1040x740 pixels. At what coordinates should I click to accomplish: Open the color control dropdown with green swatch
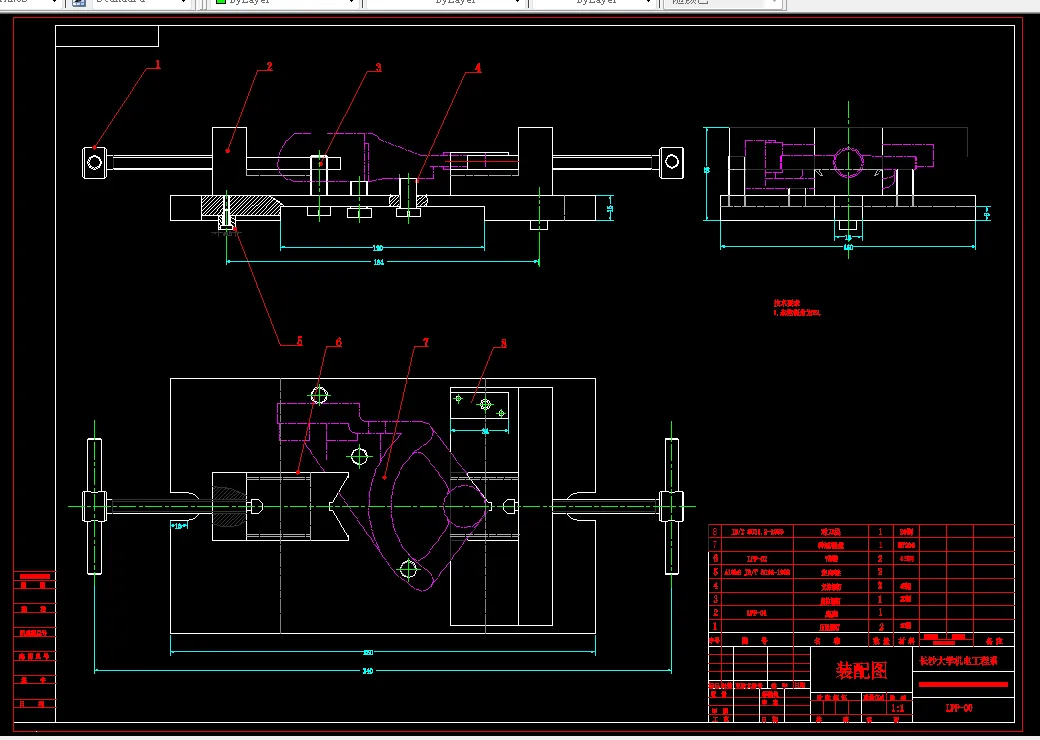point(285,2)
